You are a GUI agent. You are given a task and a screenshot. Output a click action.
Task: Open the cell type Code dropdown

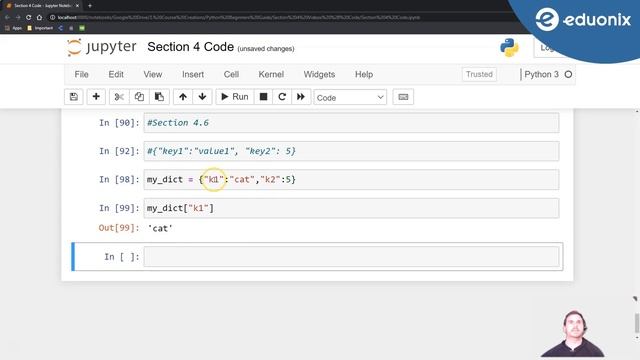coord(350,98)
